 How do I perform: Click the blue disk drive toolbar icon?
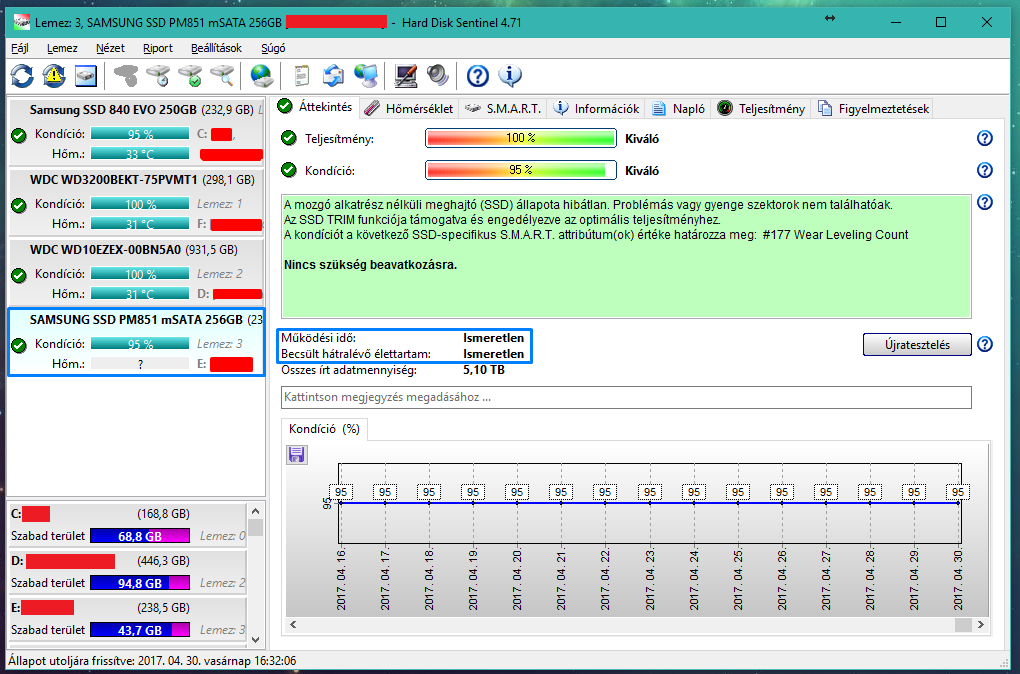[86, 76]
